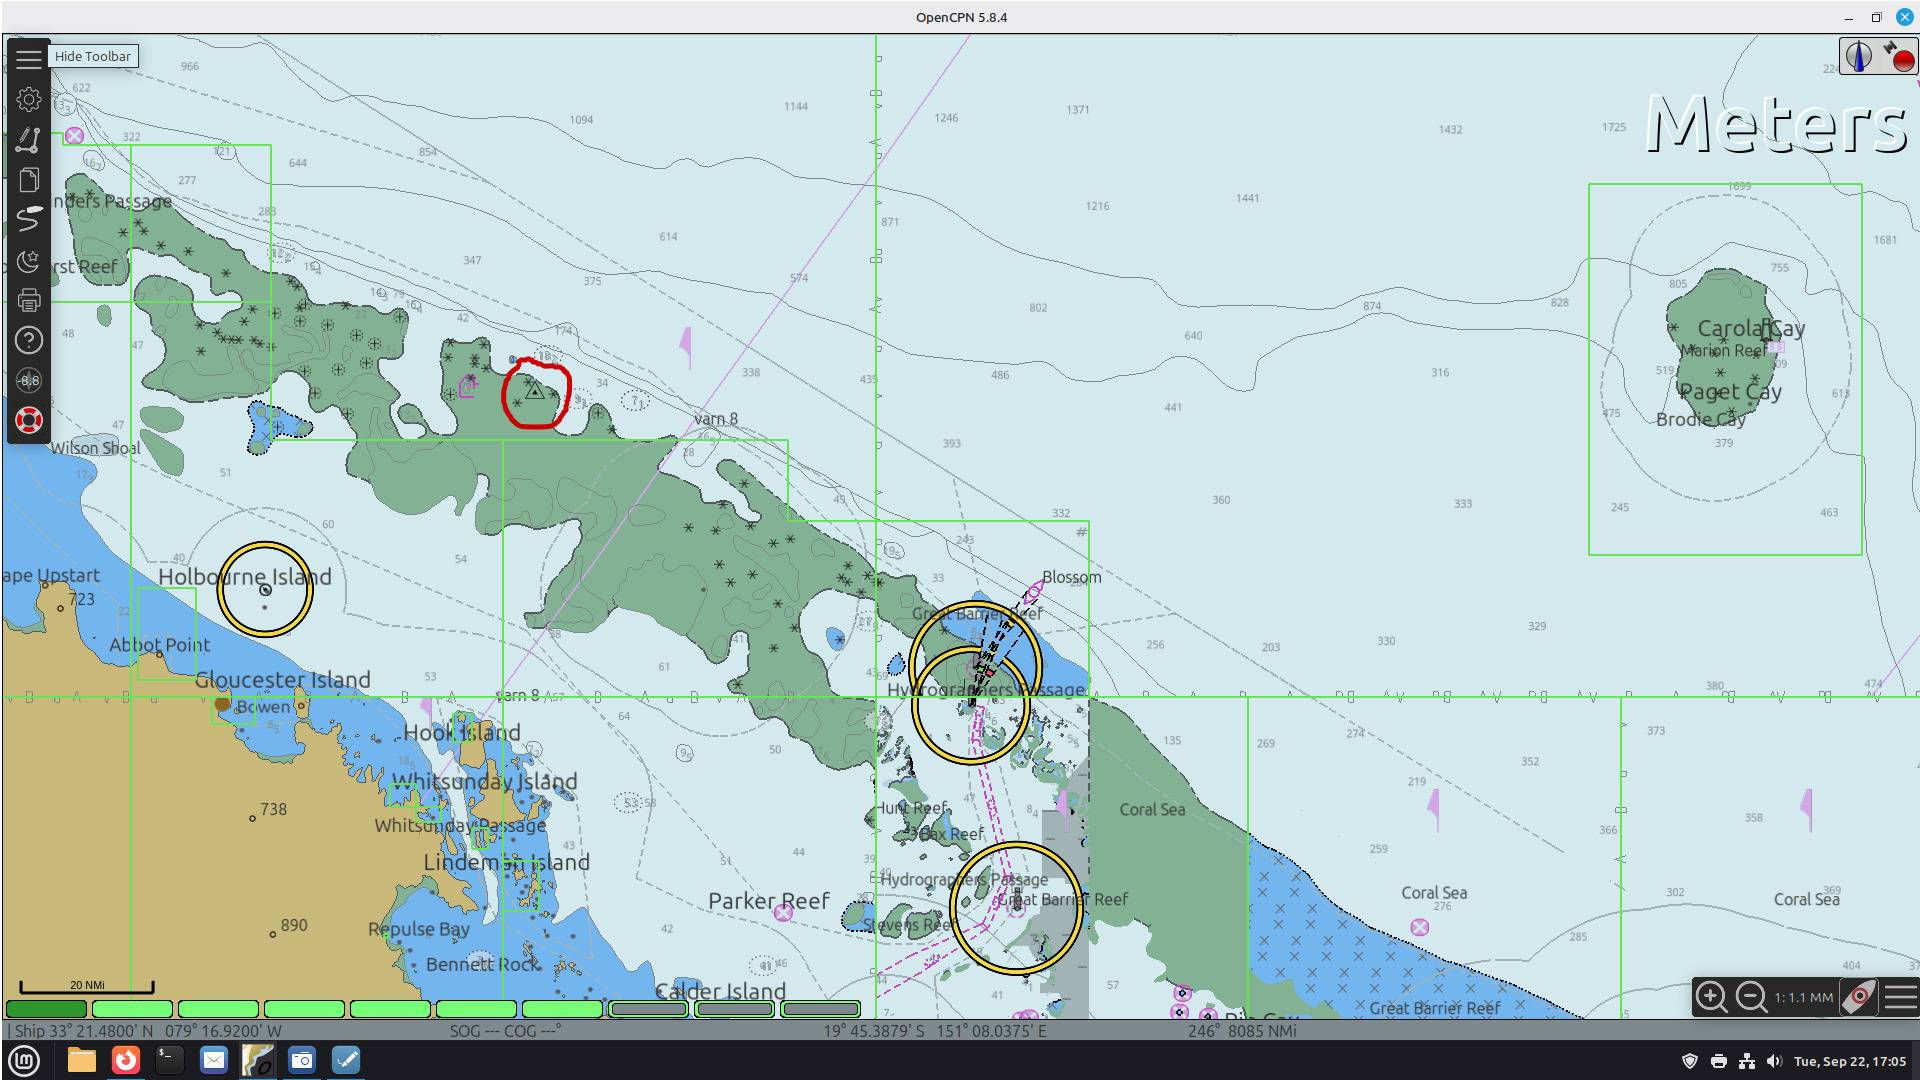
Task: Select the Create Route tool
Action: coord(28,140)
